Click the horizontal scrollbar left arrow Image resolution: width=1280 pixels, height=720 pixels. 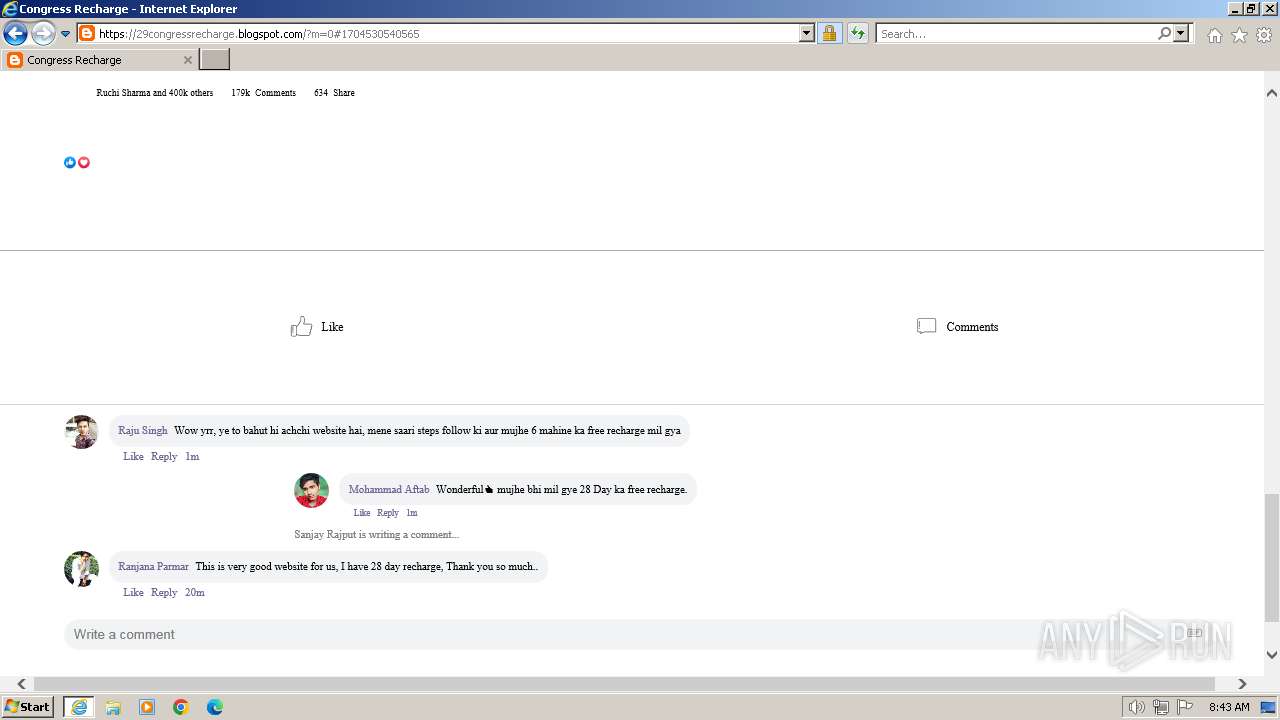point(21,684)
